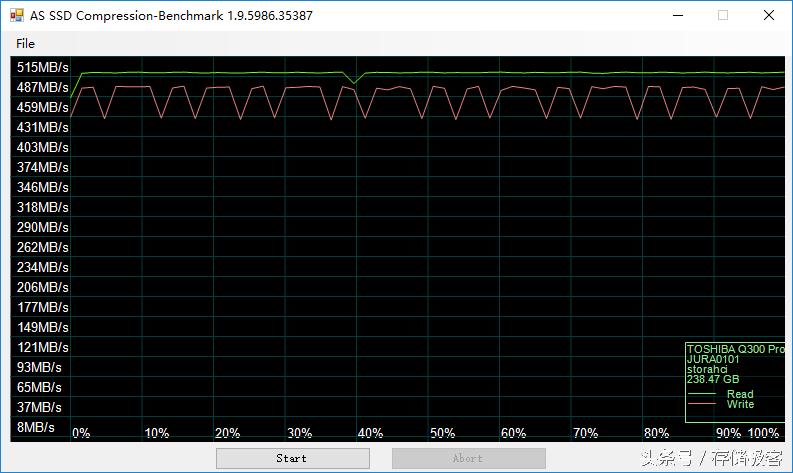Viewport: 793px width, 473px height.
Task: Click the disabled maximize window button
Action: point(723,15)
